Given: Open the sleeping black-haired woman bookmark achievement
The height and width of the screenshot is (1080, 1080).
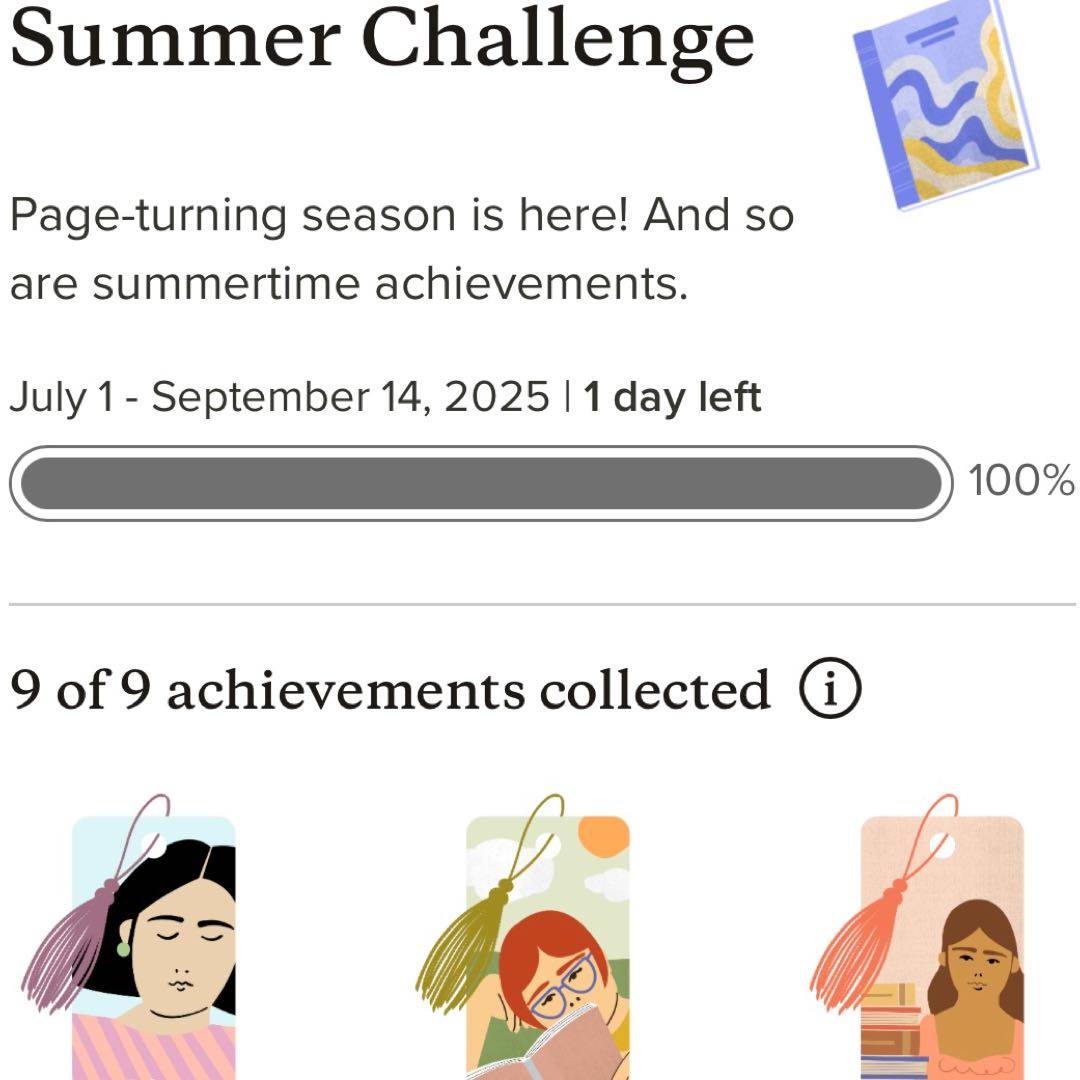Looking at the screenshot, I should [x=153, y=947].
